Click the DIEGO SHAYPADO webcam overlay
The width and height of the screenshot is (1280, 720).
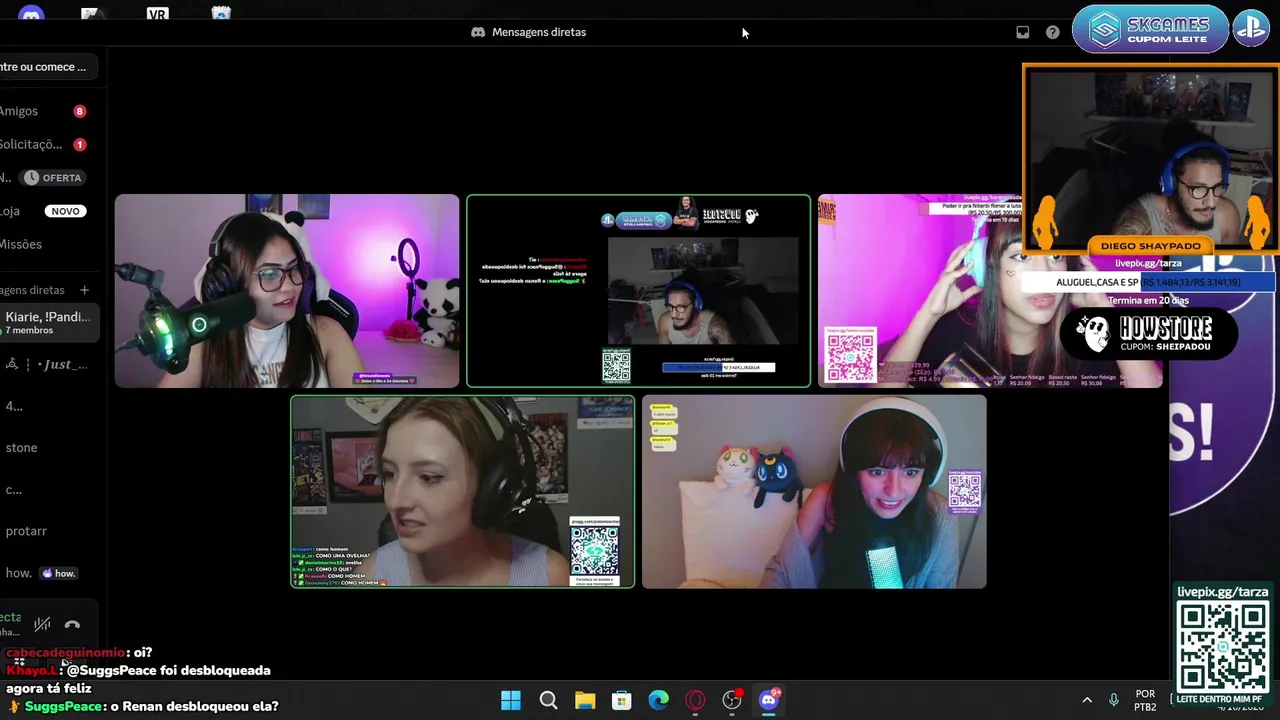click(x=1150, y=159)
